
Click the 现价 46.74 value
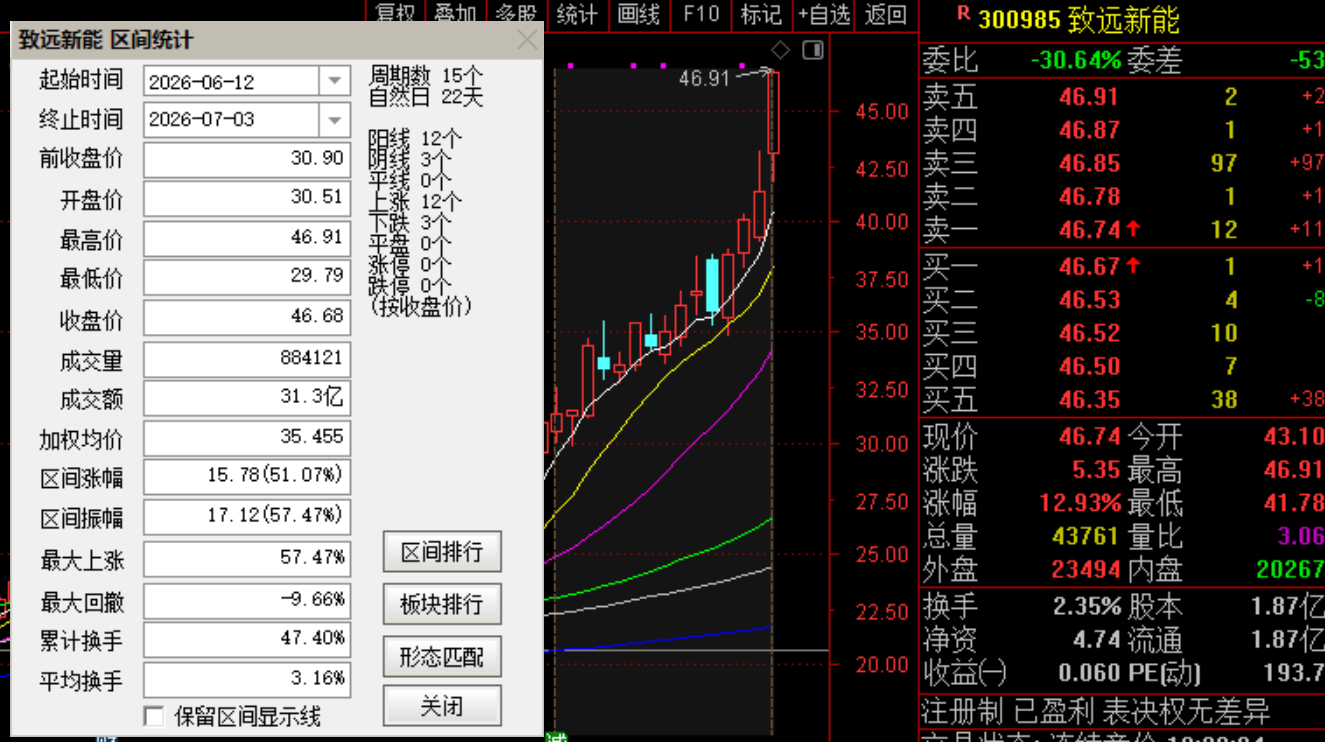coord(1089,436)
